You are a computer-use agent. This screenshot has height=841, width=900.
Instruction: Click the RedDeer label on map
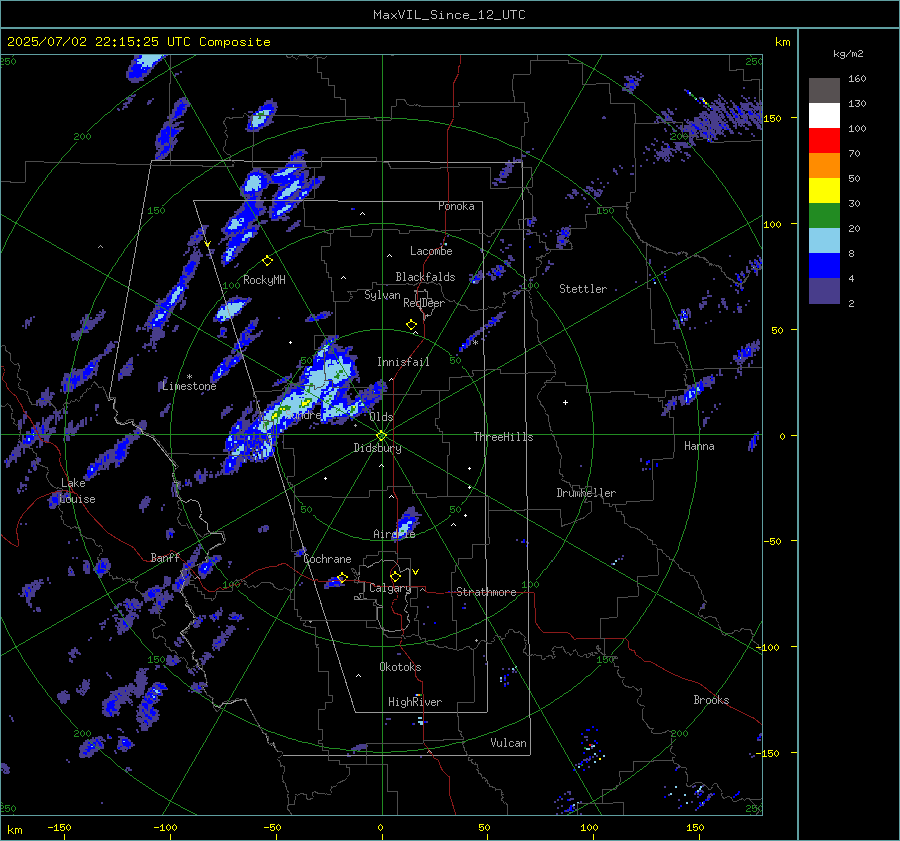pyautogui.click(x=424, y=303)
